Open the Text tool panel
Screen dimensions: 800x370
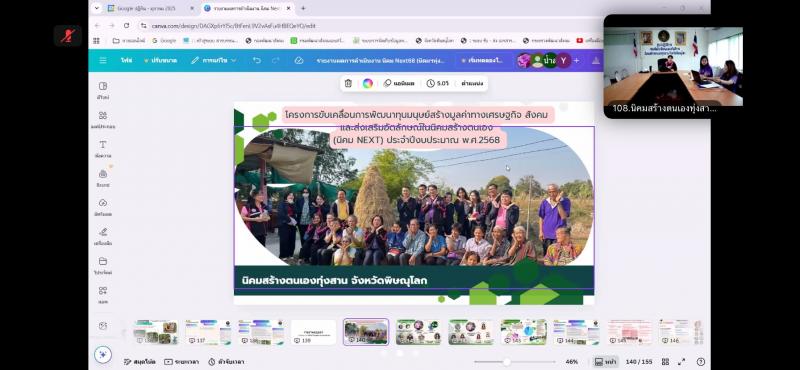click(103, 149)
